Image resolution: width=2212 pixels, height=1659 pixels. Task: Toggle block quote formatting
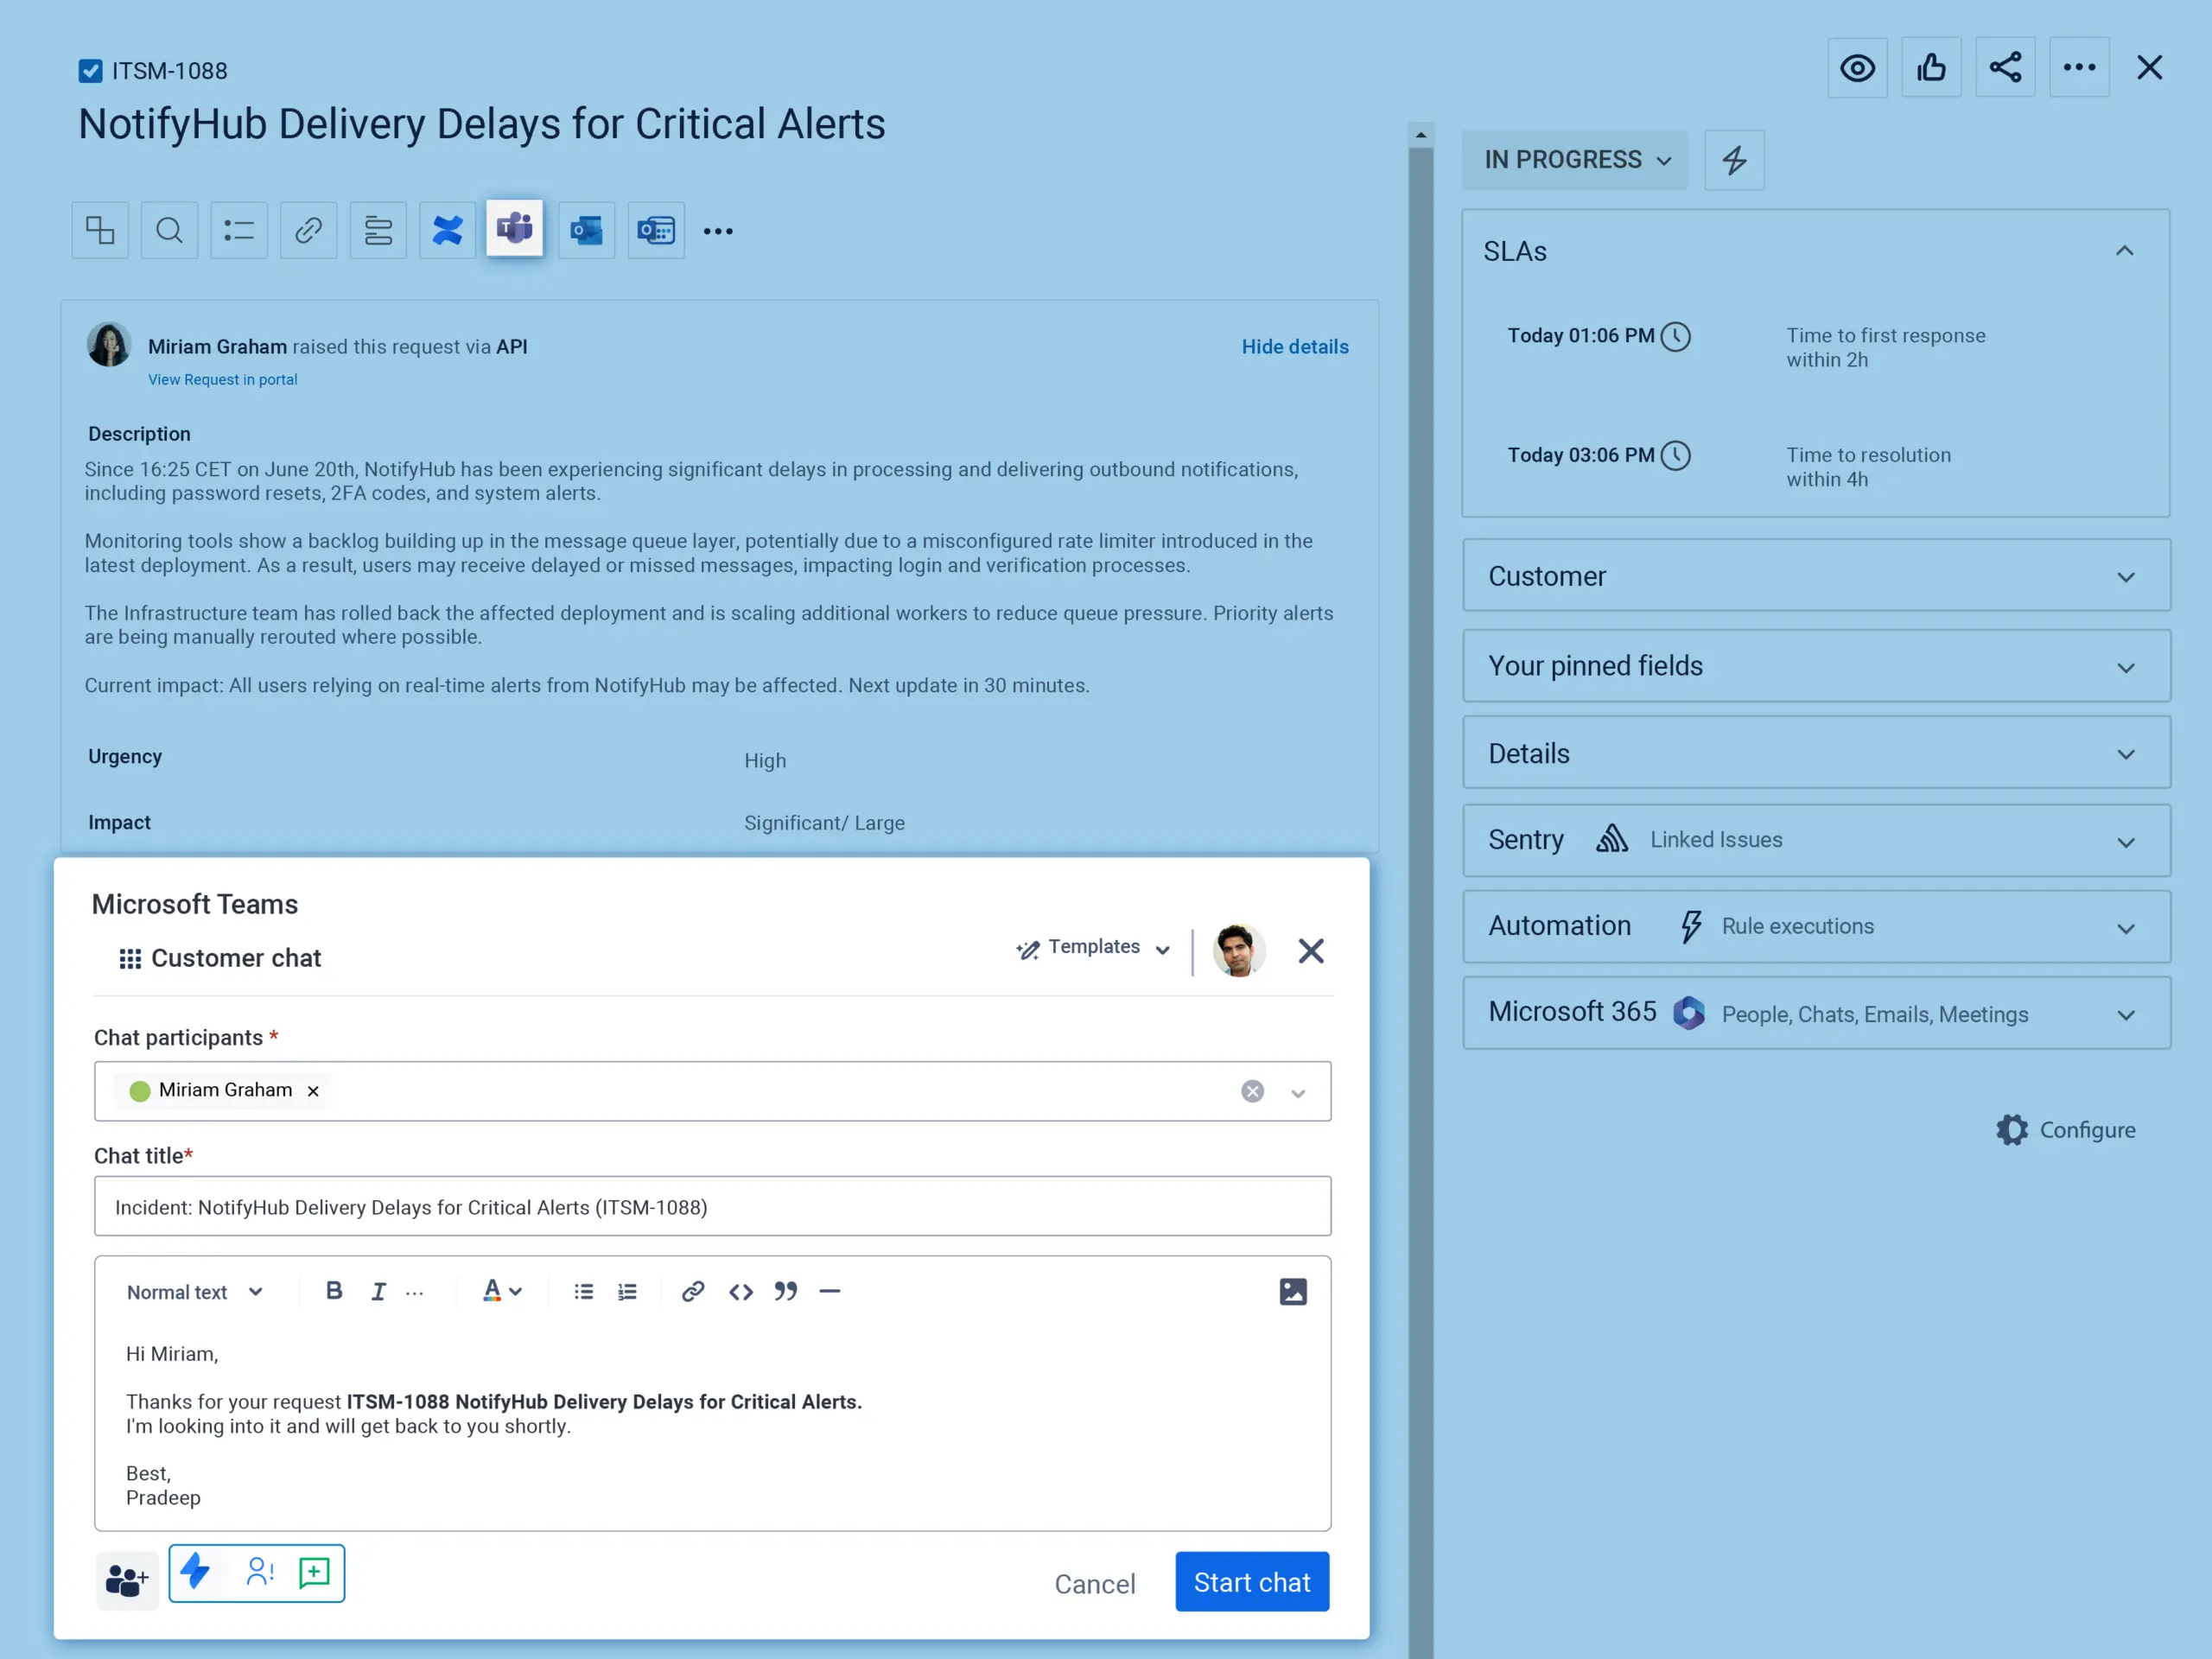tap(786, 1291)
